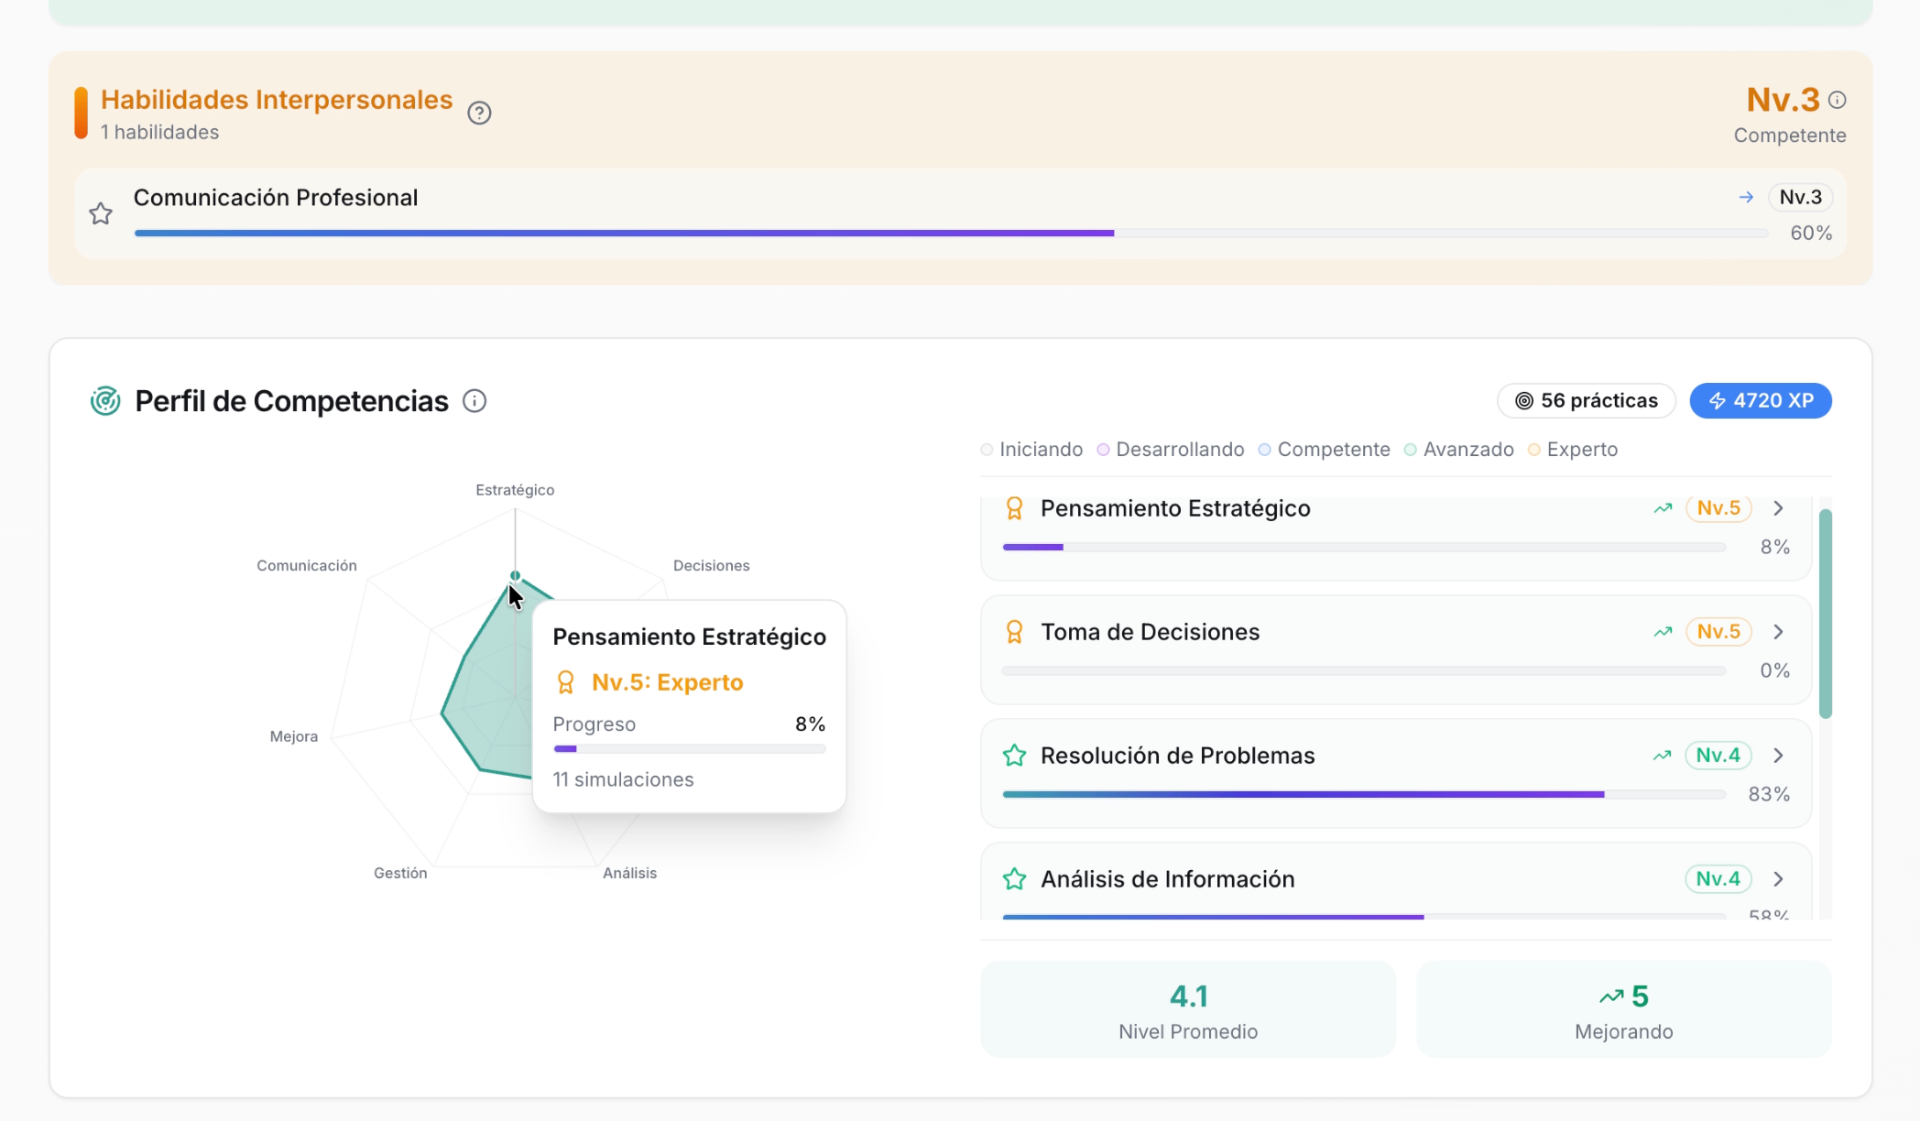Click the Comunicación Profesional progress bar
The image size is (1920, 1121).
coord(951,233)
